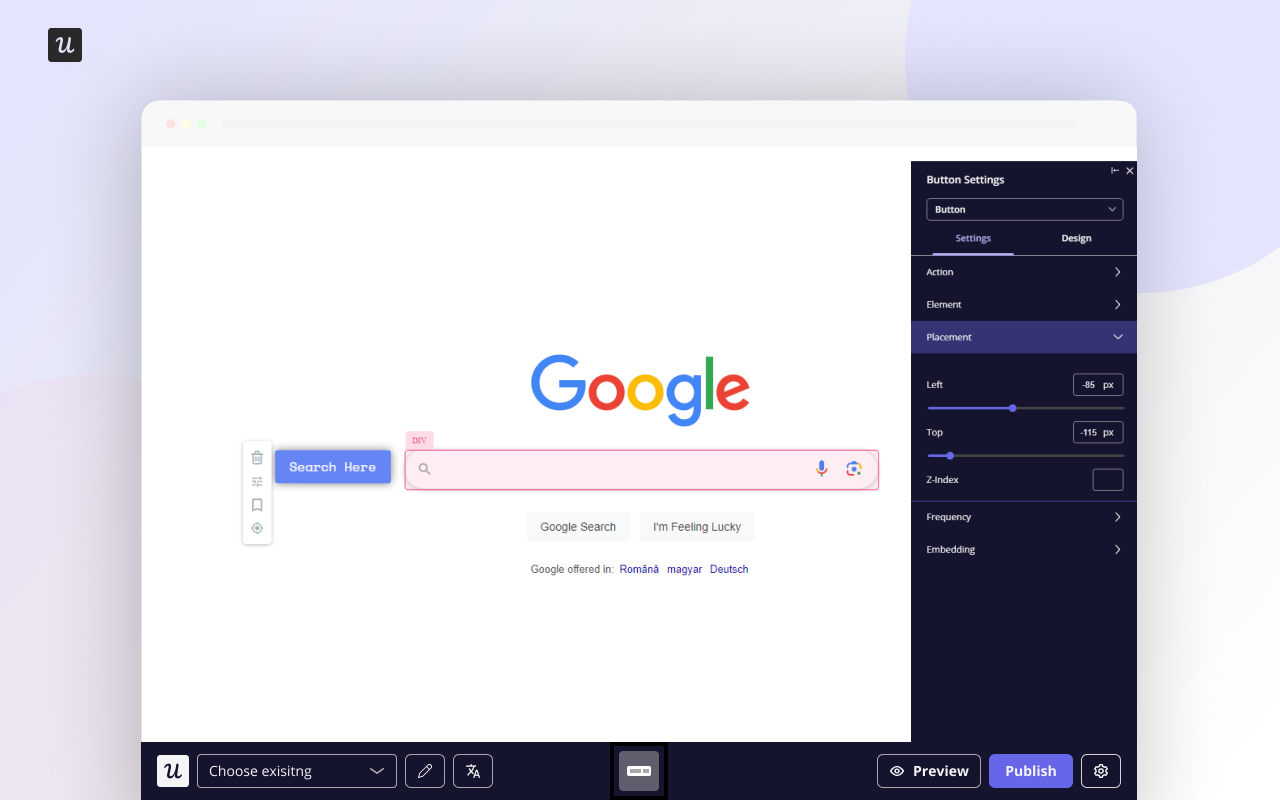
Task: Click the bookmark icon in the floating toolbar
Action: point(257,505)
